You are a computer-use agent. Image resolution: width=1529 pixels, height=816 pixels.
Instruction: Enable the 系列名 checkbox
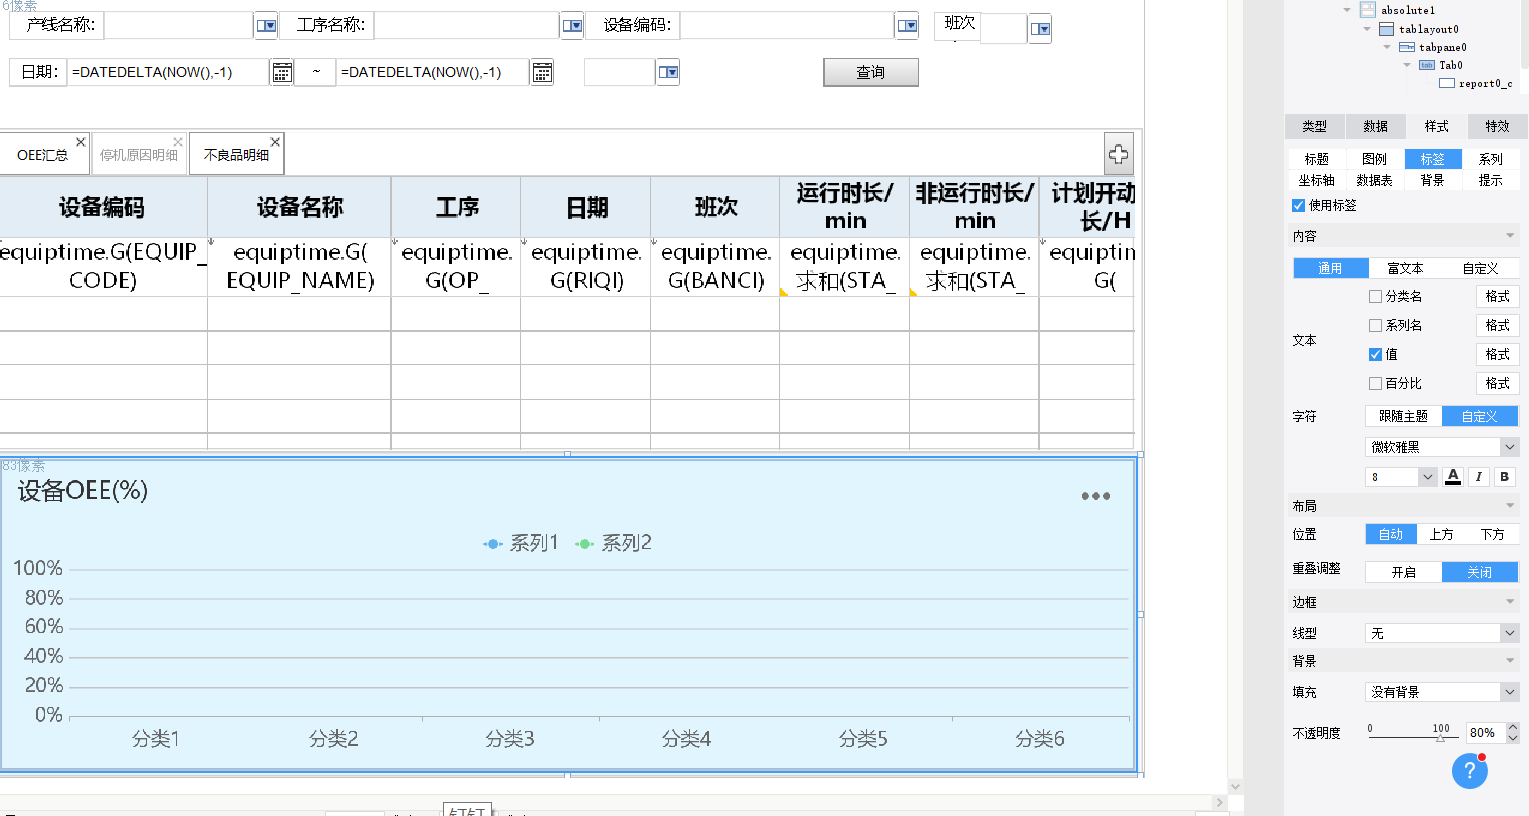[x=1375, y=325]
